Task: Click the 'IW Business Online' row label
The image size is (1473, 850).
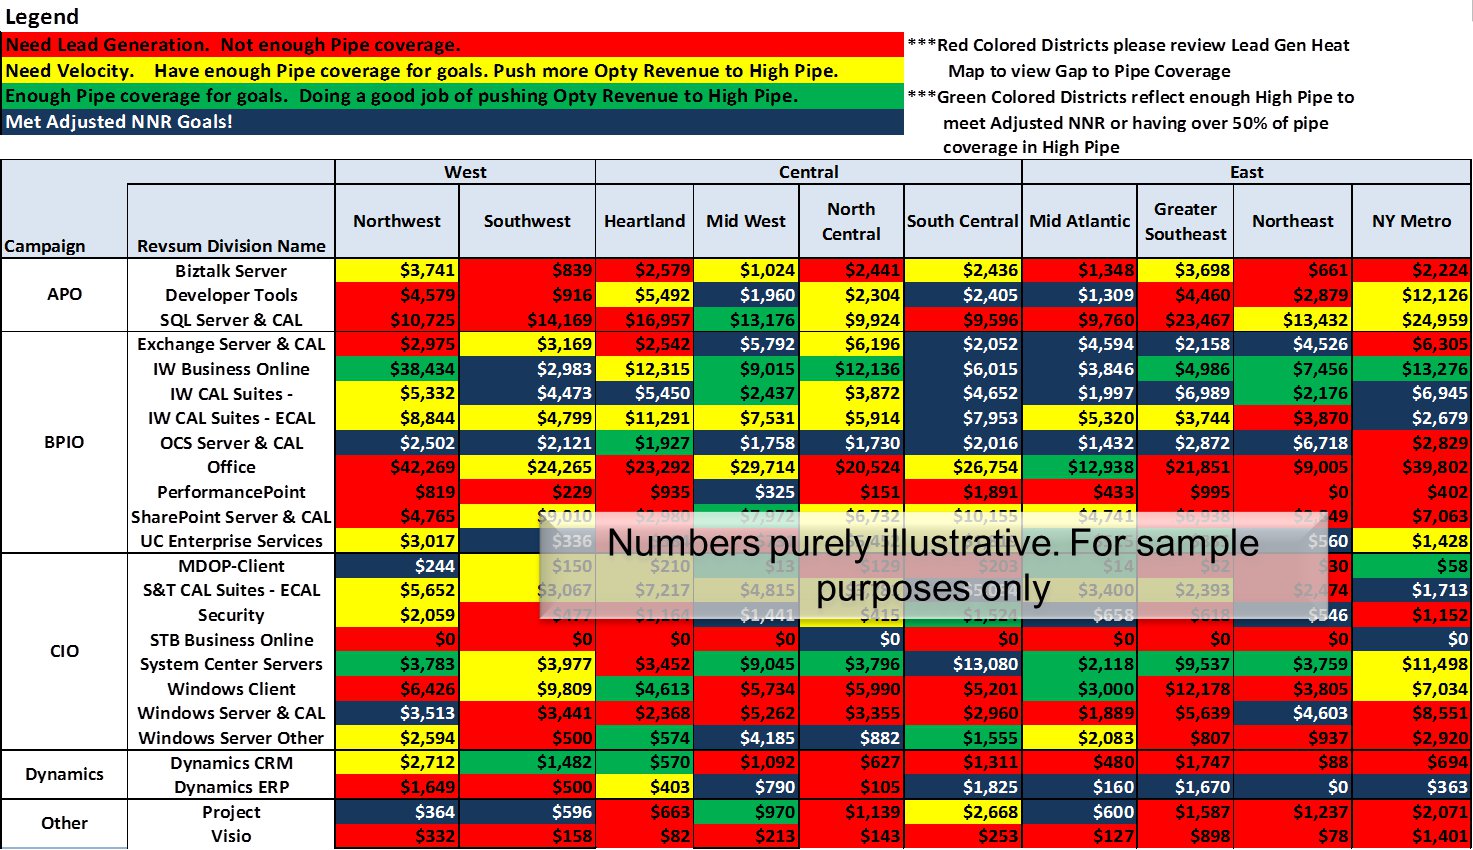Action: pos(231,369)
